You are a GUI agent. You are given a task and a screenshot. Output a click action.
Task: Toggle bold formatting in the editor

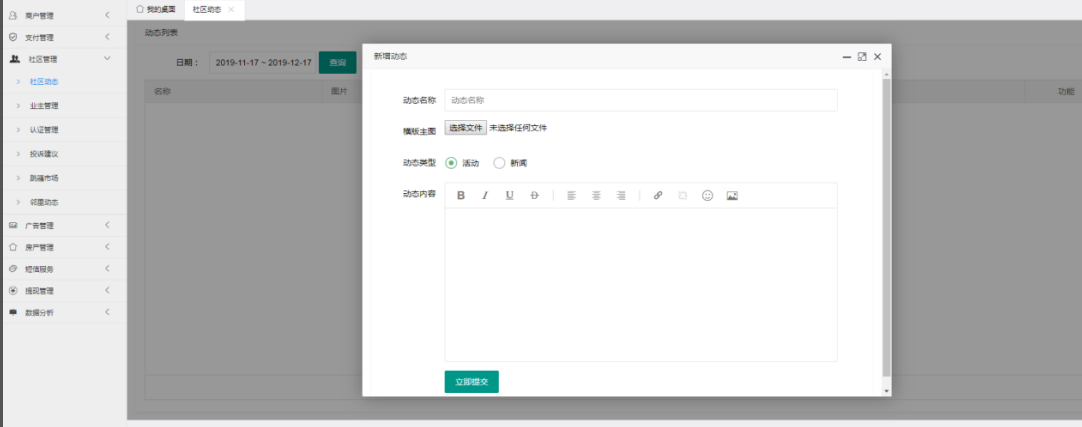point(461,196)
